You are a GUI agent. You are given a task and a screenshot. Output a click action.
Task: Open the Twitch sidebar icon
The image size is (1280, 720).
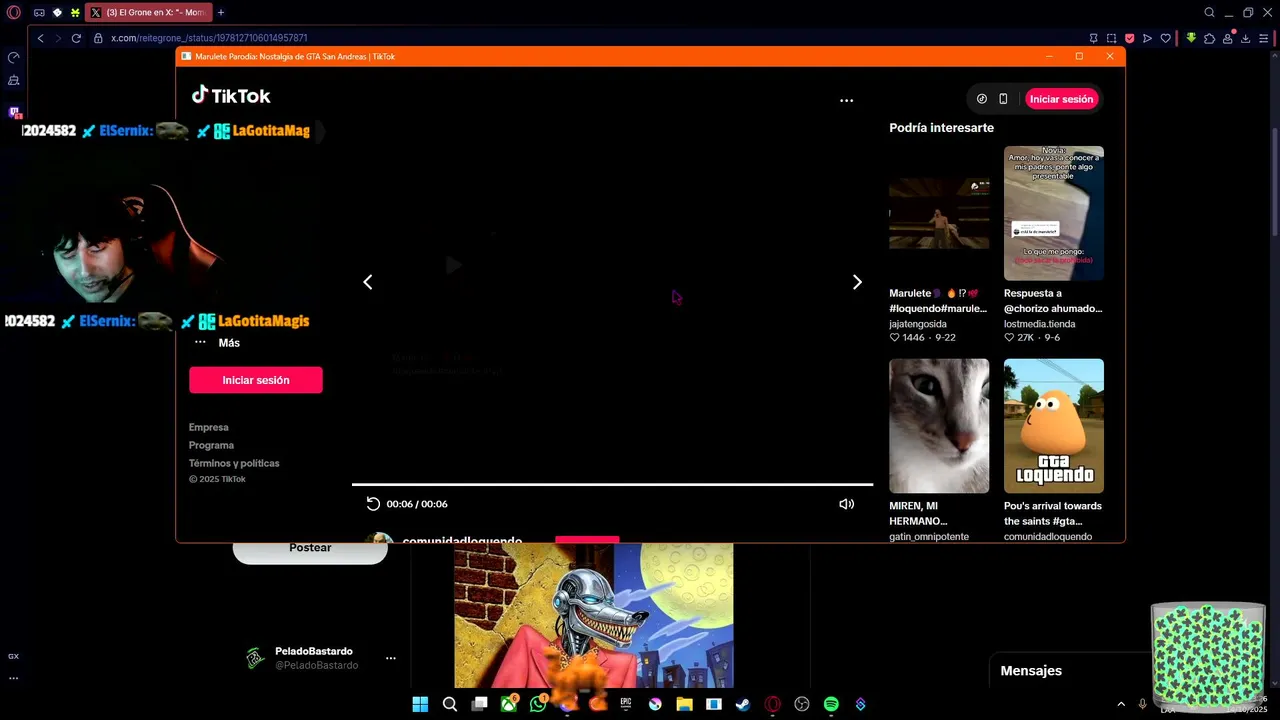(x=14, y=112)
